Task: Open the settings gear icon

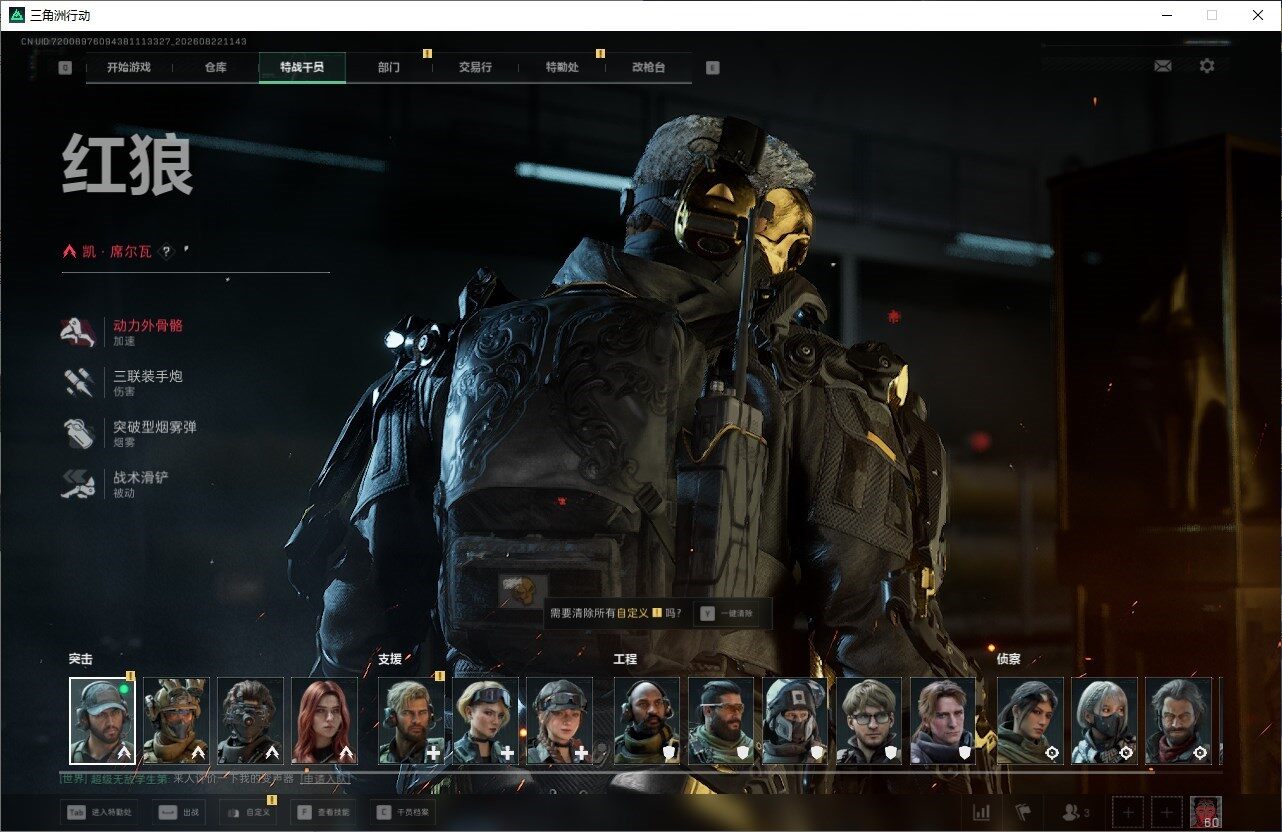Action: [x=1207, y=66]
